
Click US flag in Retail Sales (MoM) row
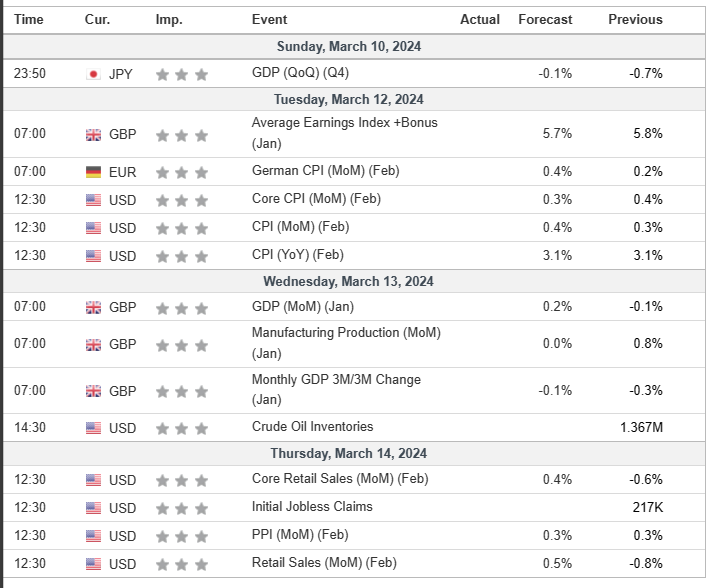coord(93,564)
